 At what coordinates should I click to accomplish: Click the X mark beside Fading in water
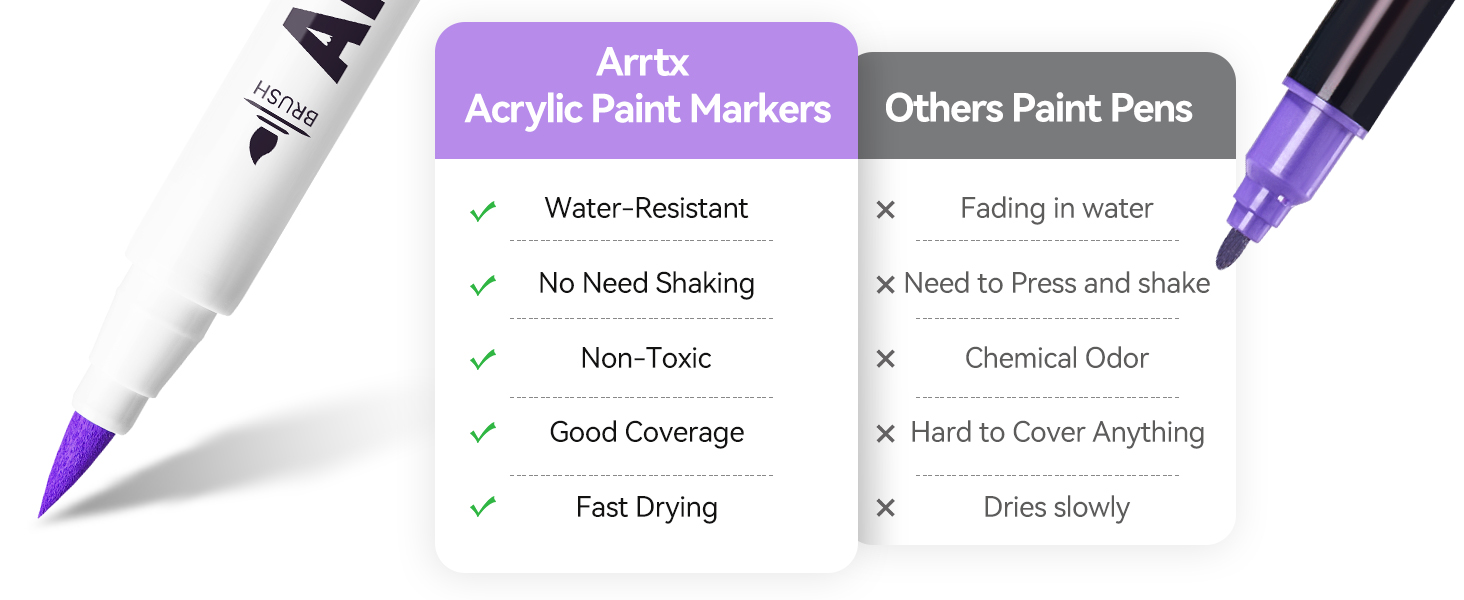(885, 210)
